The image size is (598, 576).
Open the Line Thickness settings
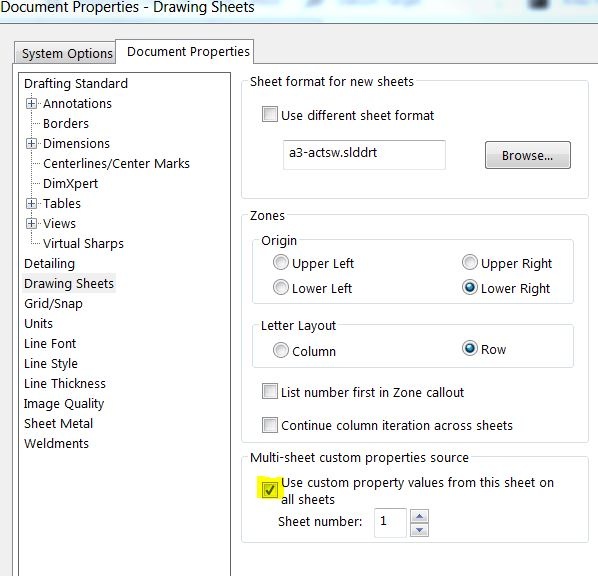65,383
